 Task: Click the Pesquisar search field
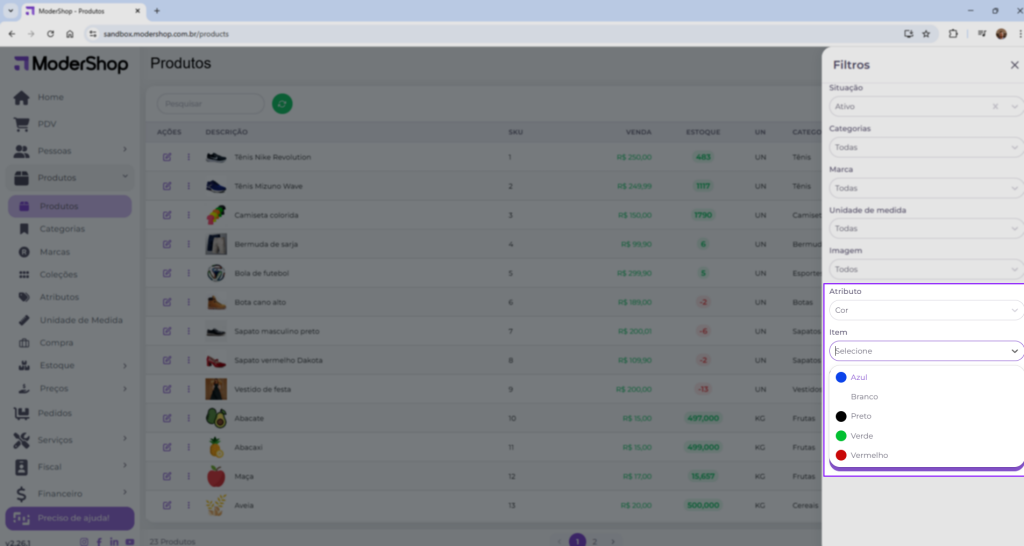pyautogui.click(x=210, y=104)
